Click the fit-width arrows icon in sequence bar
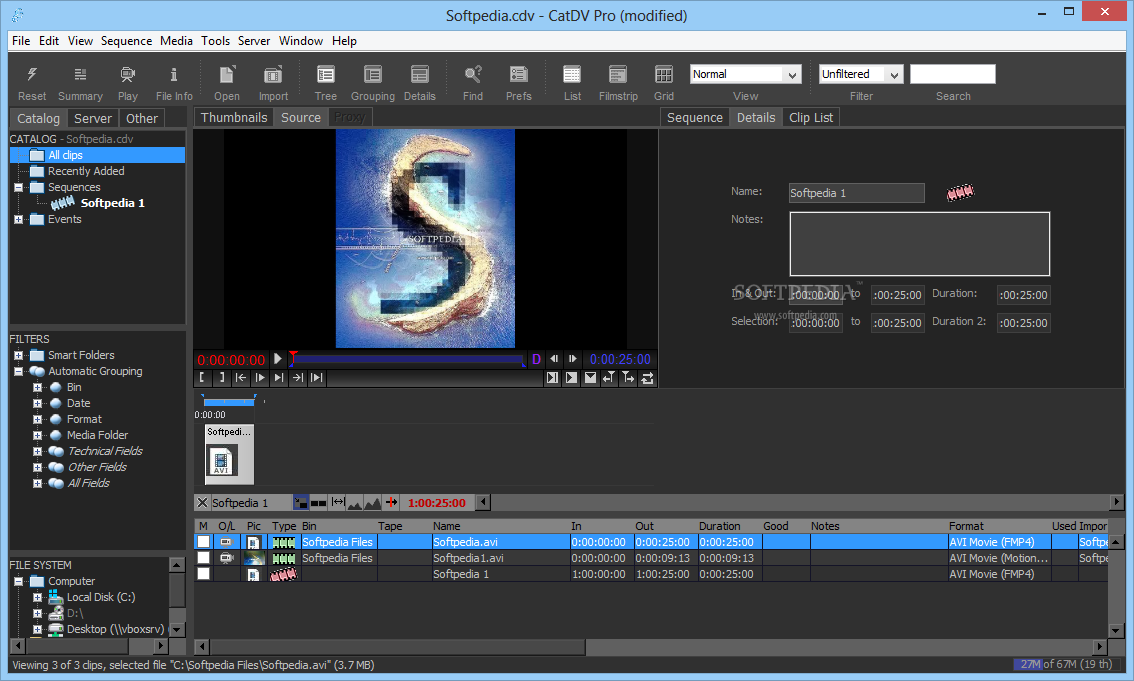Screen dimensions: 1134x681 click(x=338, y=502)
